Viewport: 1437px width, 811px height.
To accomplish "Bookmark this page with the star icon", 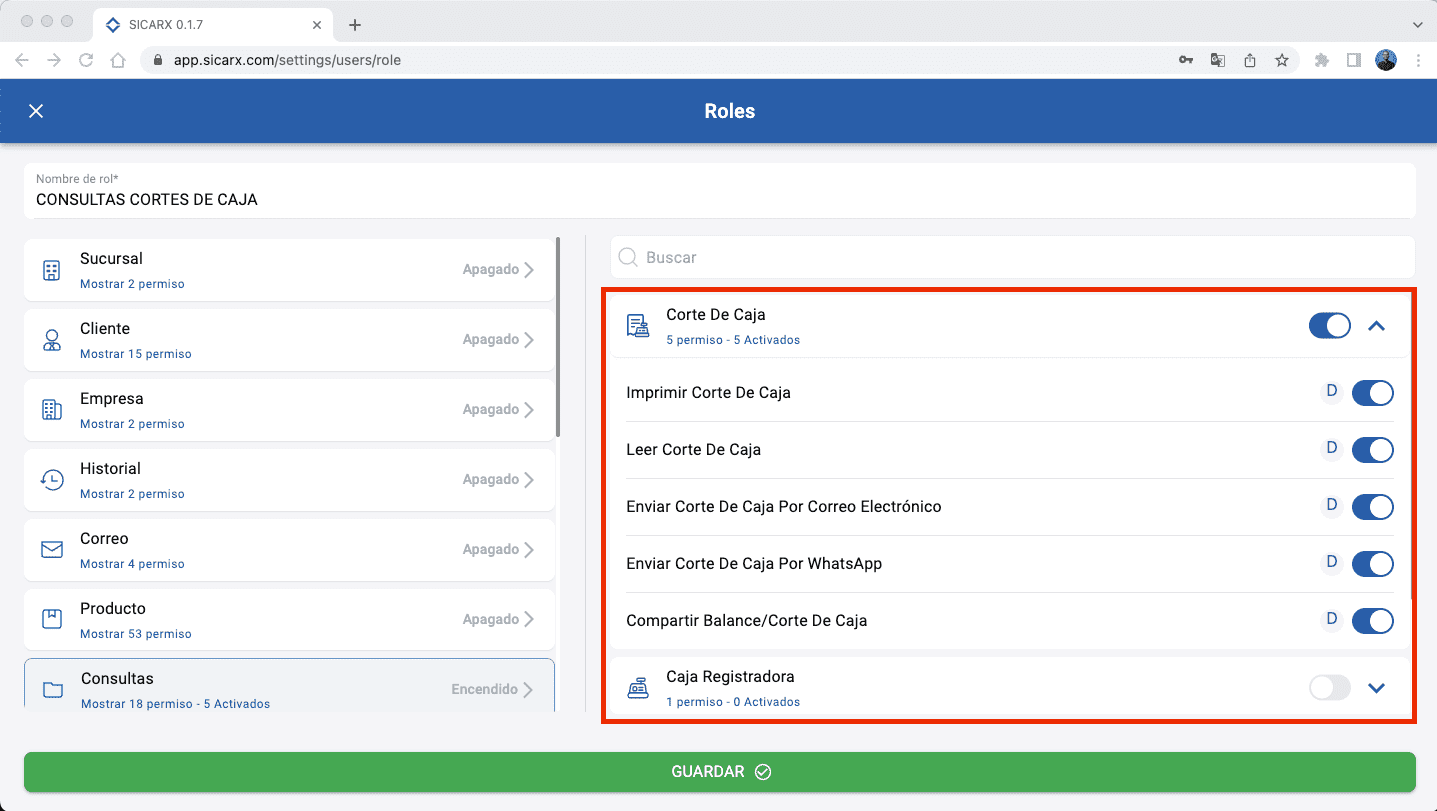I will click(1281, 60).
